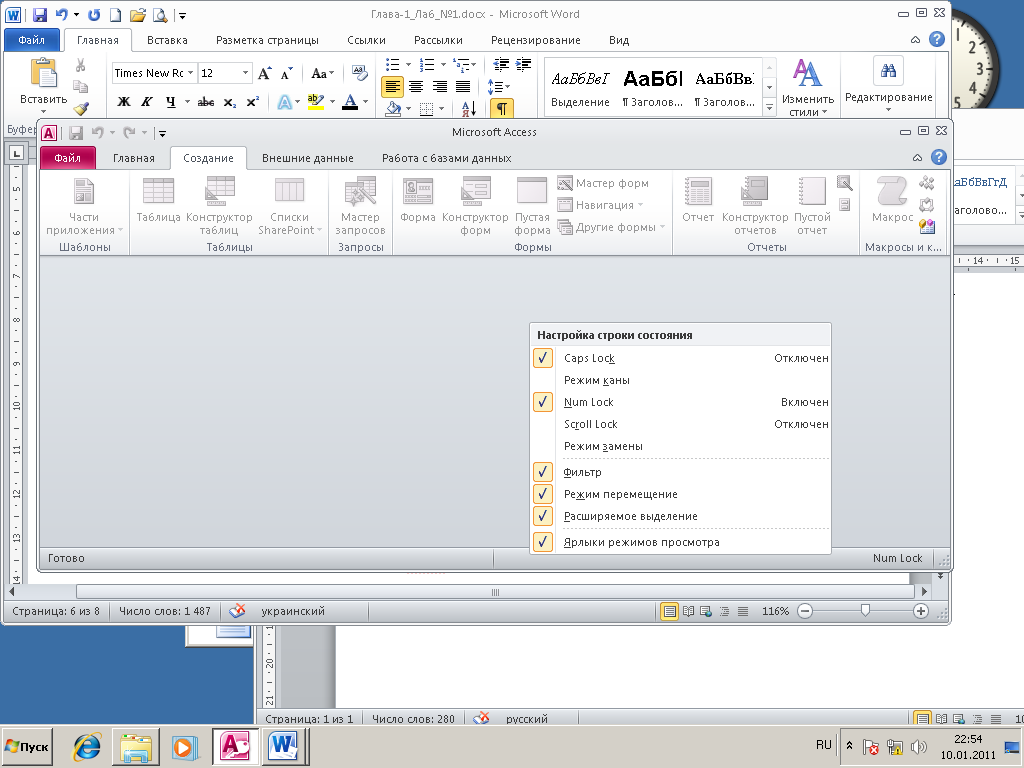This screenshot has height=768, width=1024.
Task: Click Word zoom out minus button
Action: tap(805, 611)
